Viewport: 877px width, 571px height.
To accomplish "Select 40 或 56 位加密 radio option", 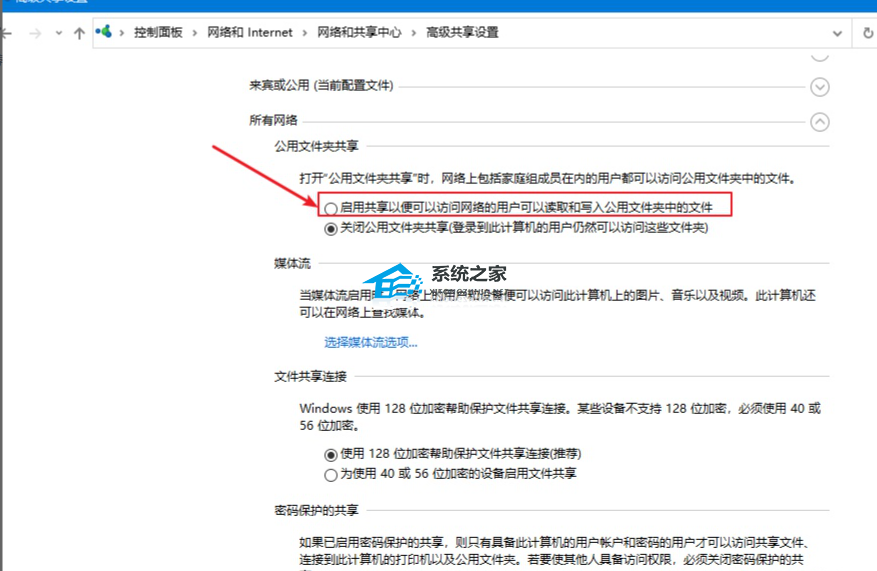I will click(x=331, y=475).
